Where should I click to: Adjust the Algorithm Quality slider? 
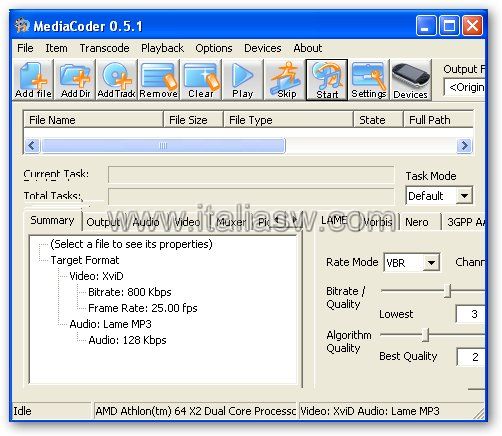[425, 335]
